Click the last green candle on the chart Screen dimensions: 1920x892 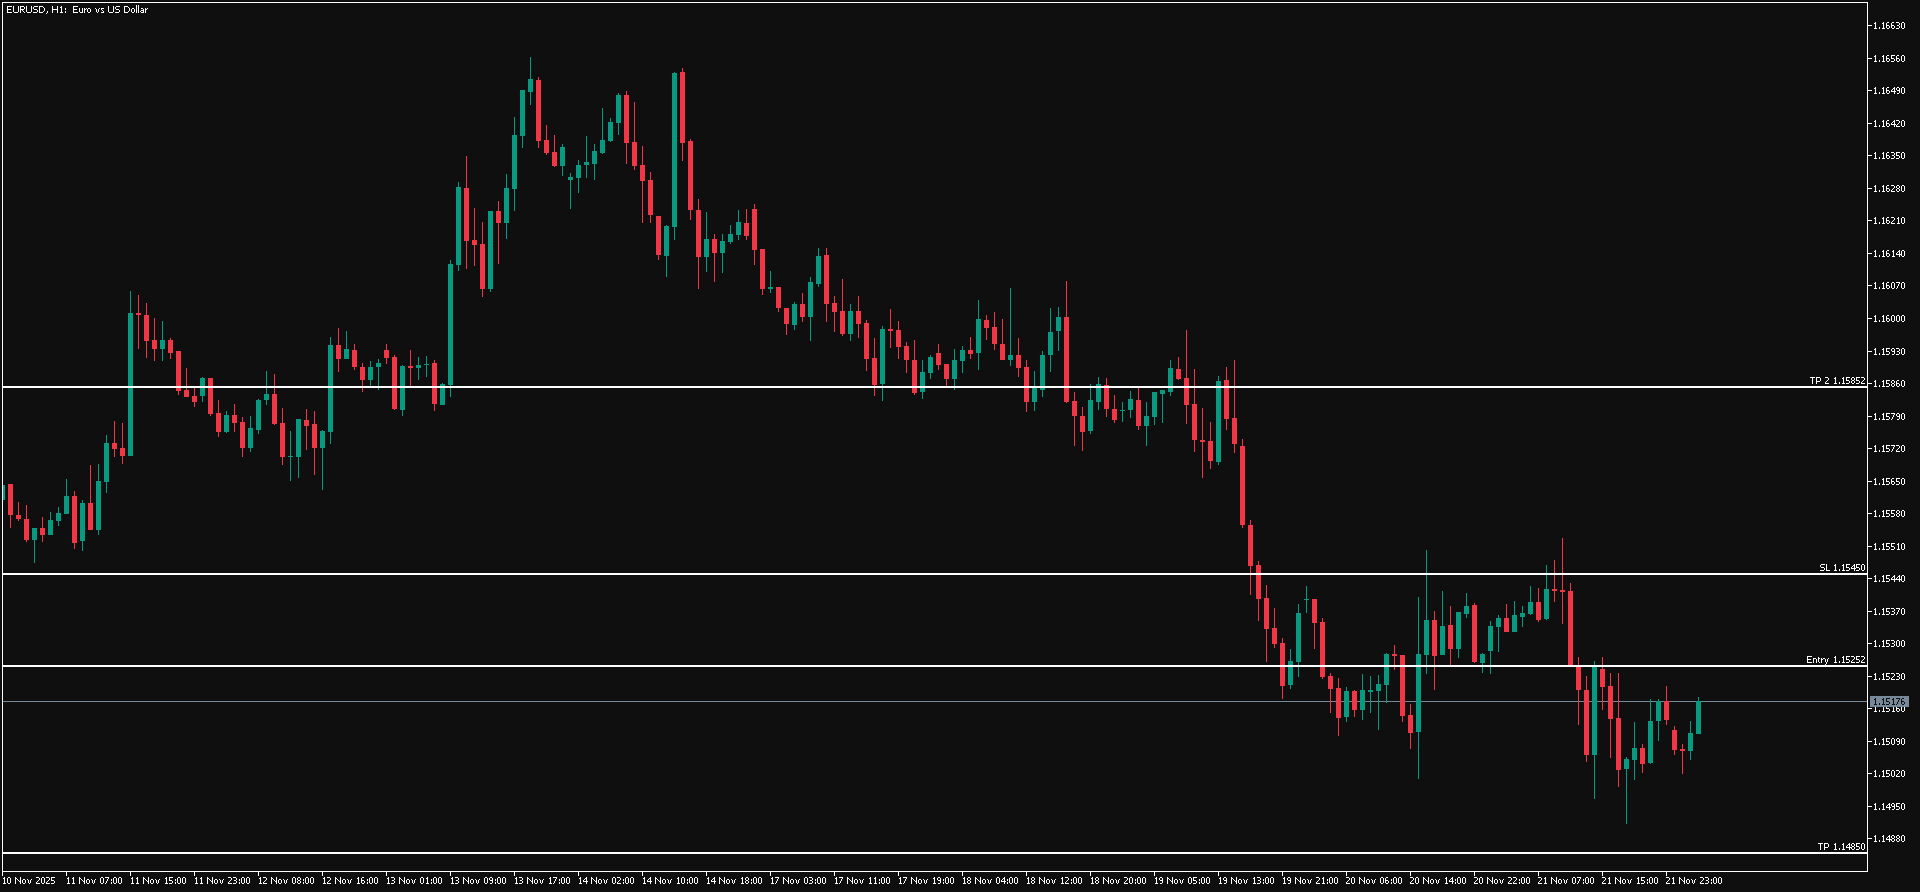pyautogui.click(x=1698, y=718)
